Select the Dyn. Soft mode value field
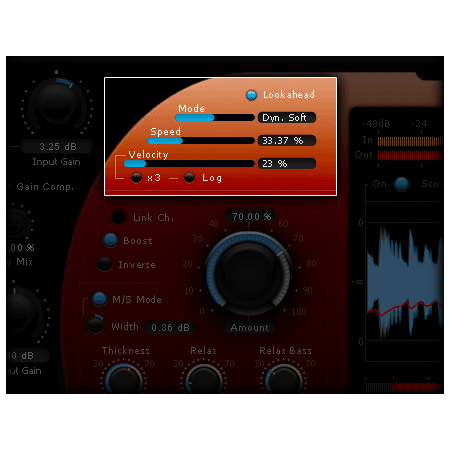 coord(287,117)
